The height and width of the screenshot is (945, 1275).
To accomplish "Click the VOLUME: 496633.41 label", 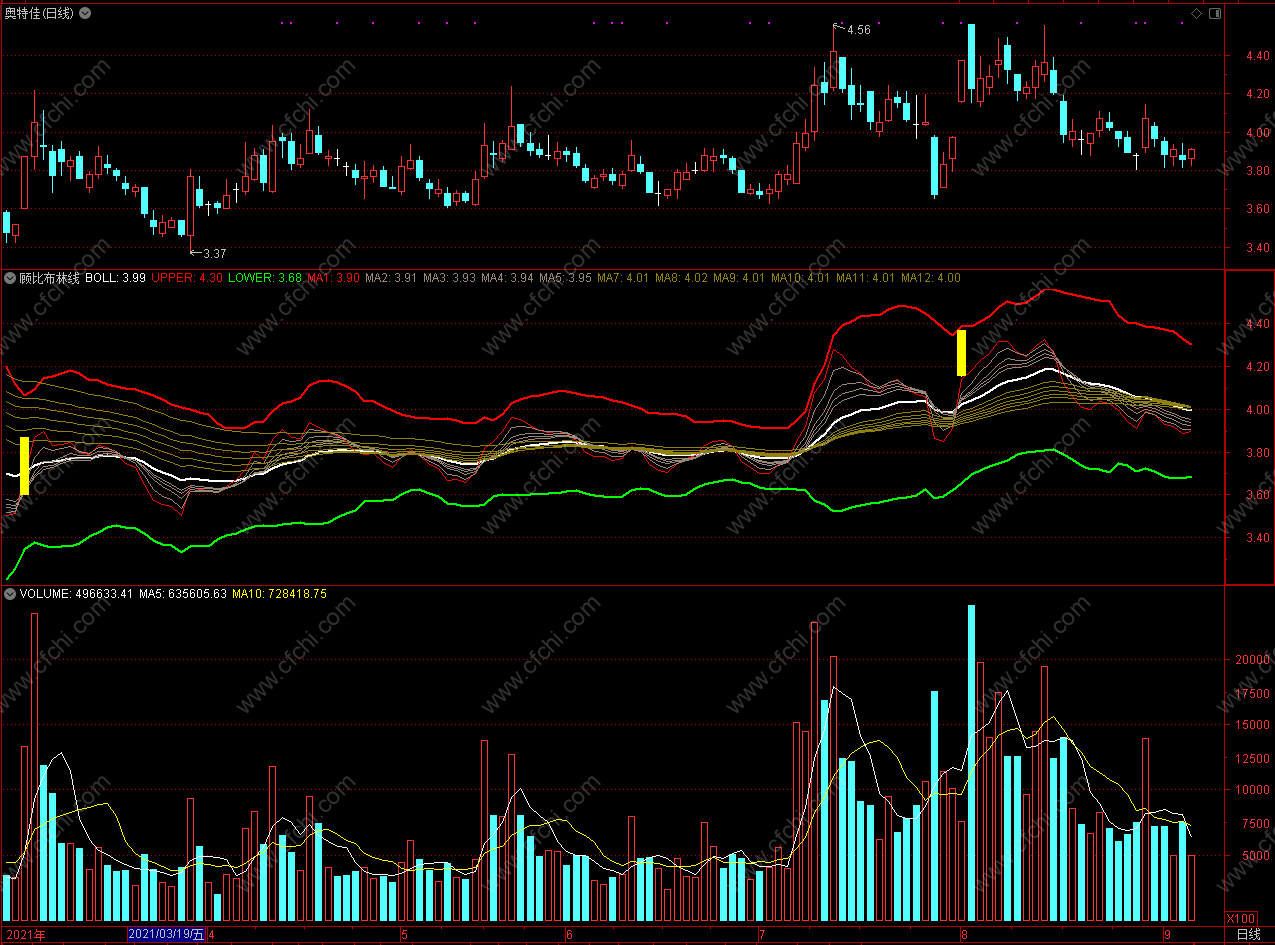I will click(x=76, y=594).
